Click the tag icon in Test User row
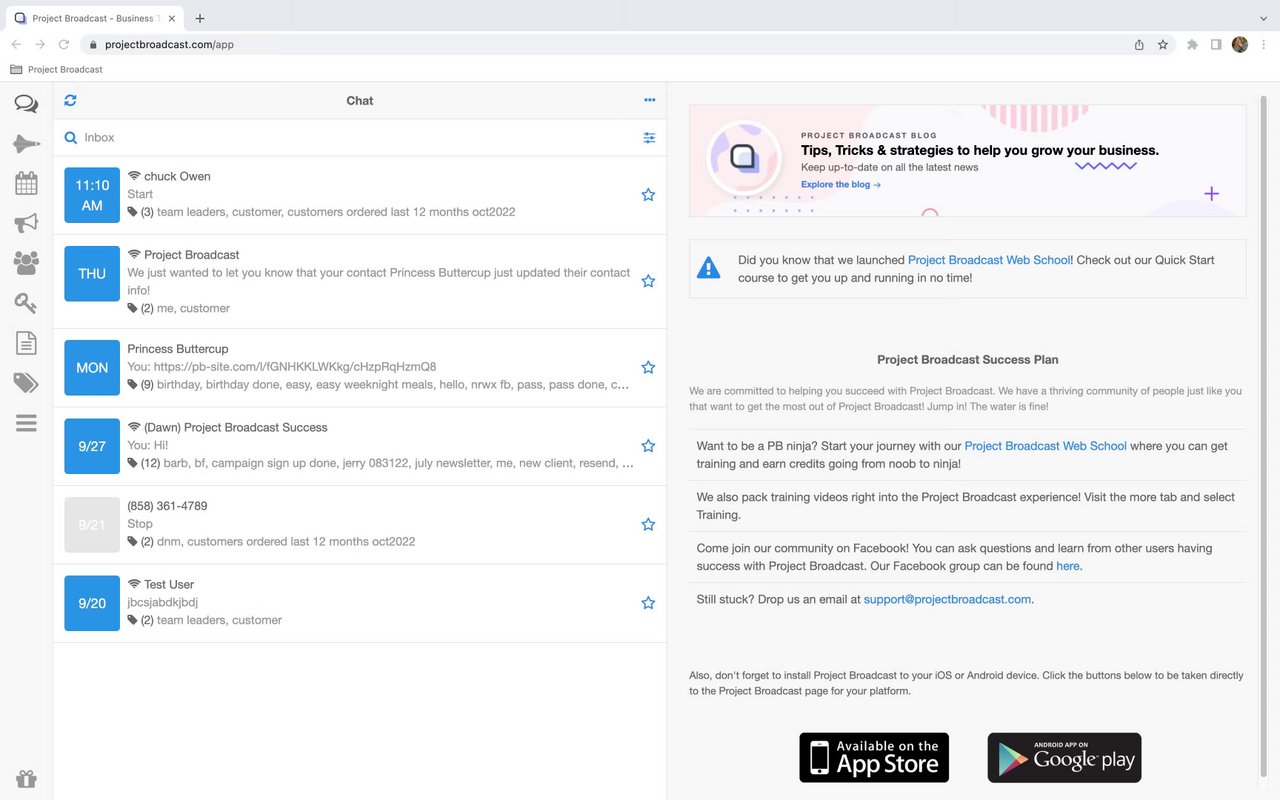1280x800 pixels. click(133, 620)
